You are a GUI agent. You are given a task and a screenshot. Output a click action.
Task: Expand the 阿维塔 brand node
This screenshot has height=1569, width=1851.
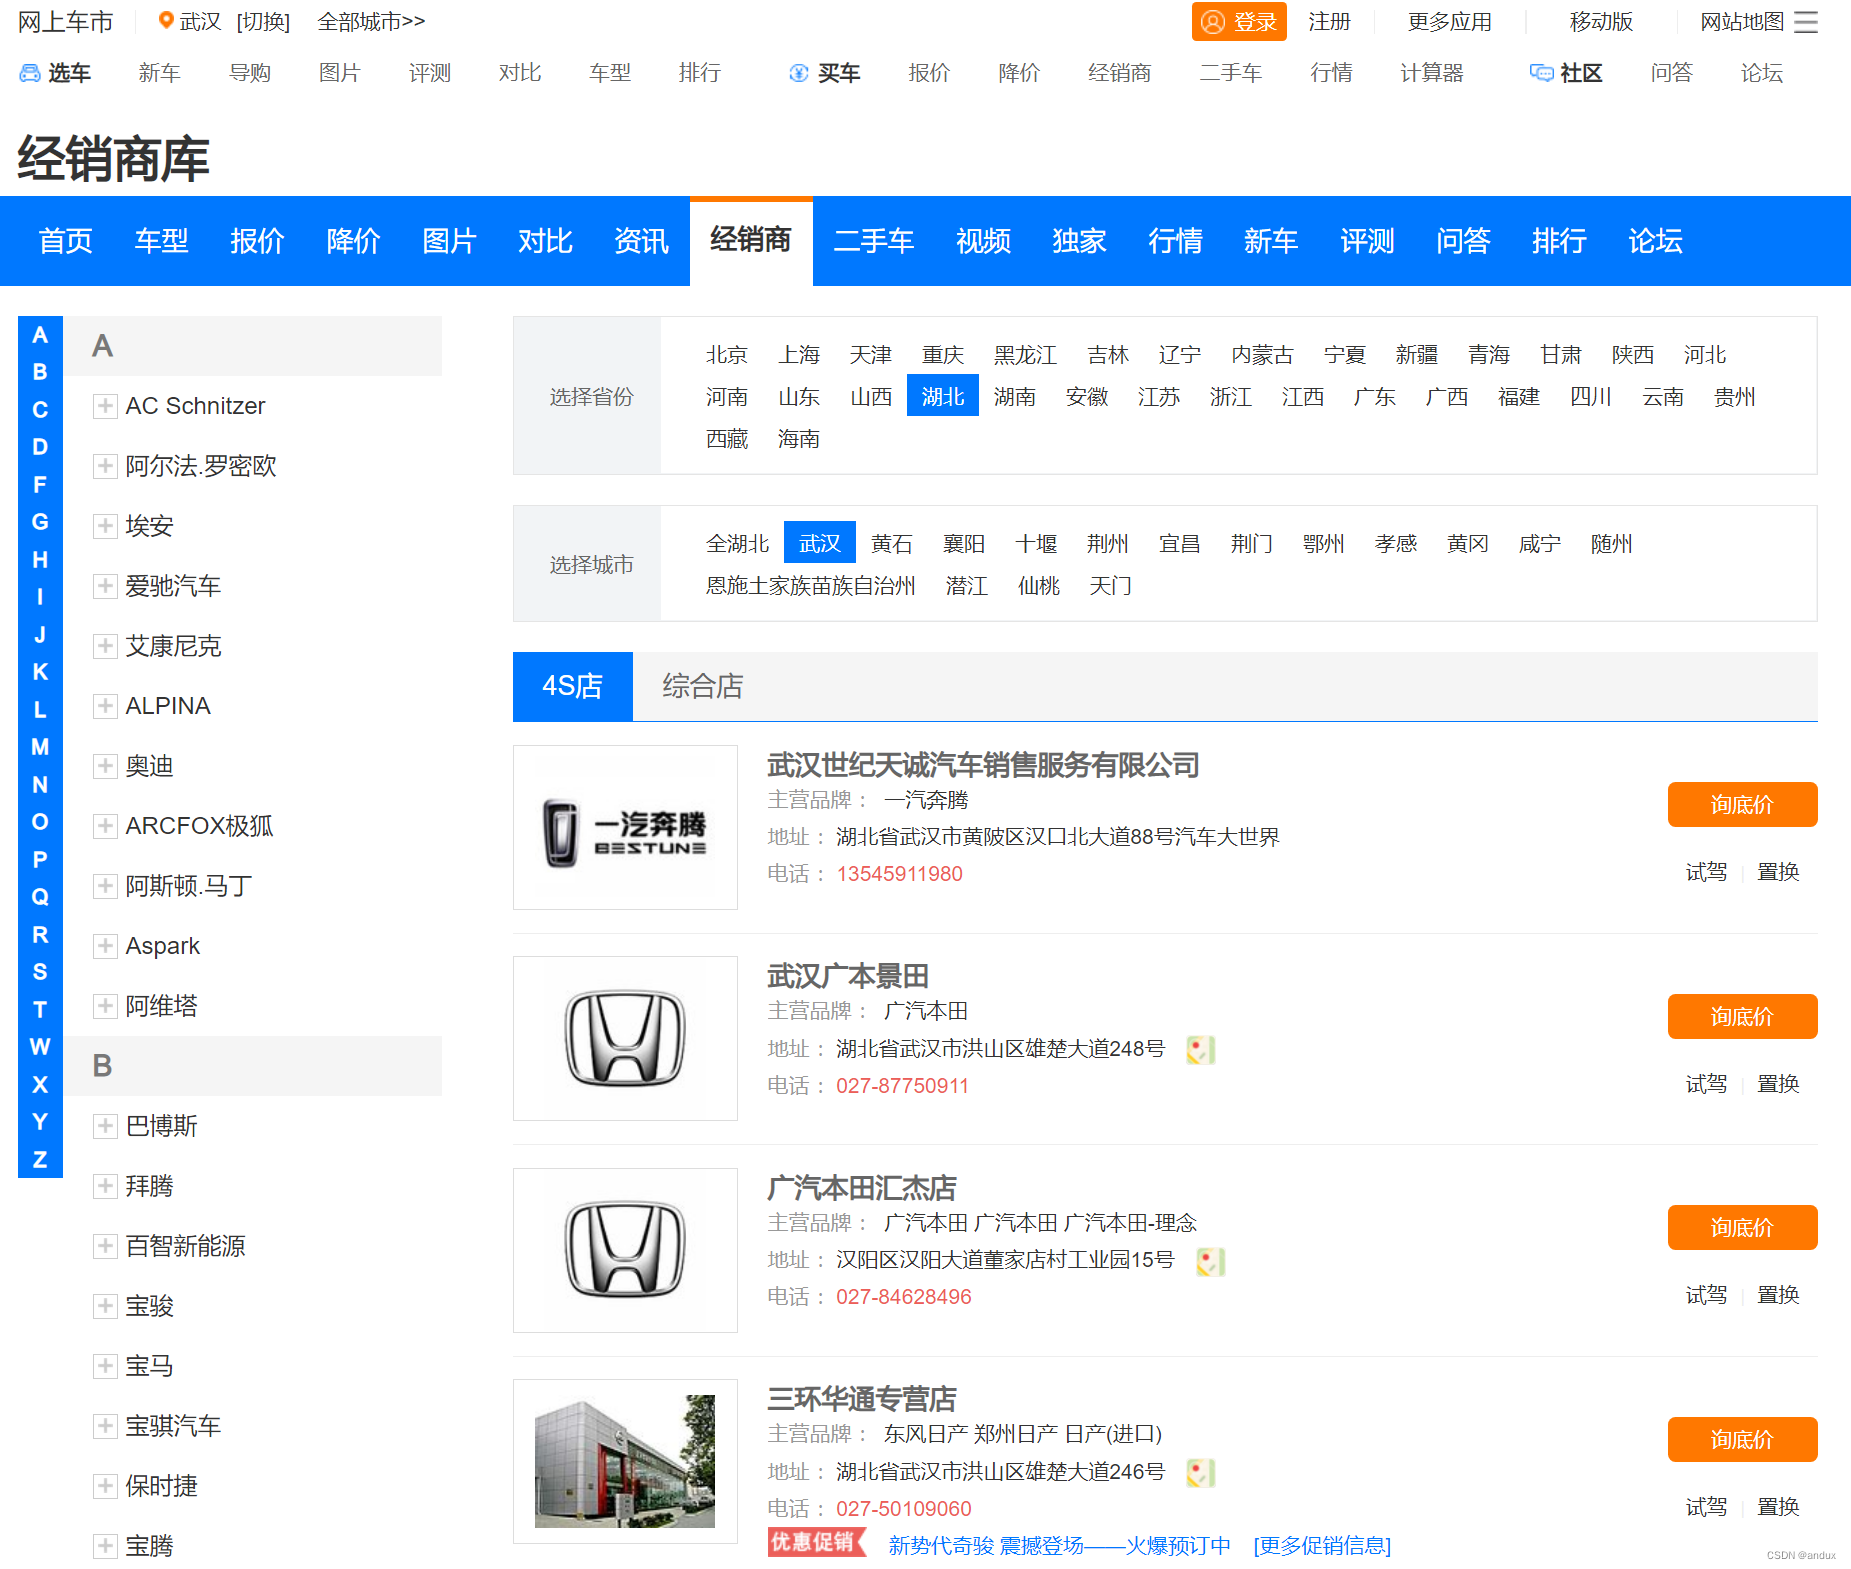tap(105, 1006)
